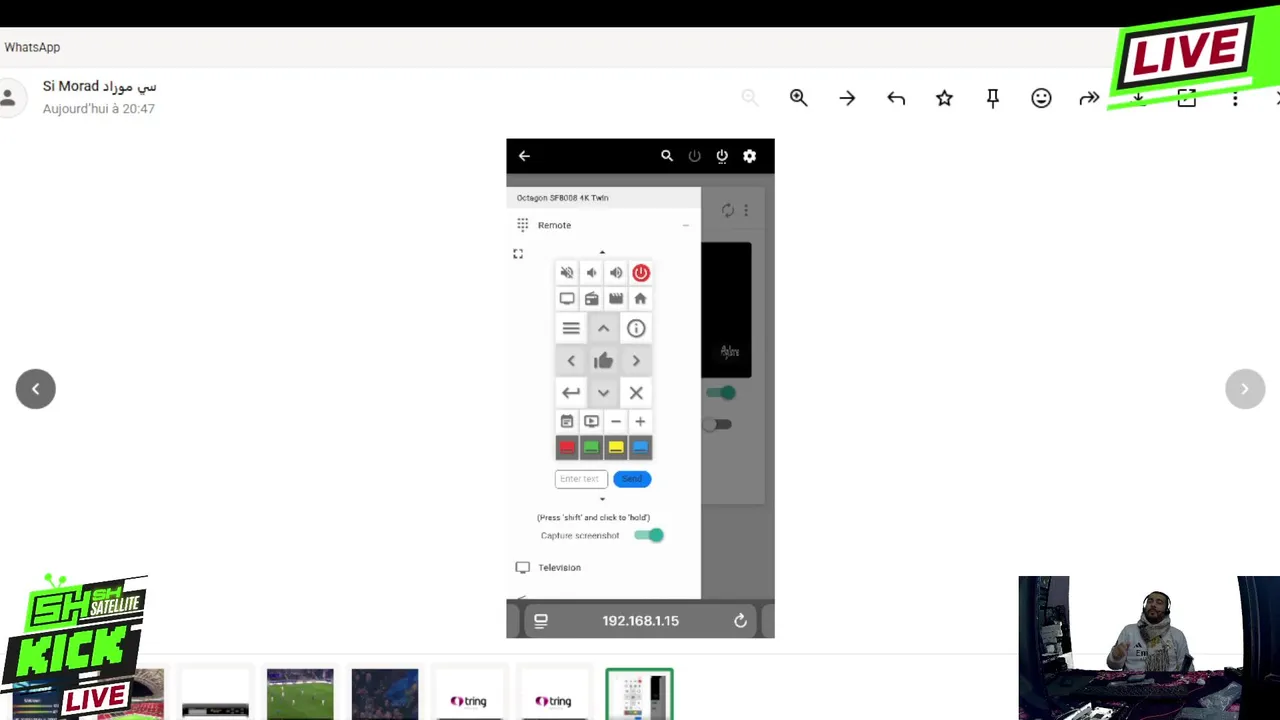Image resolution: width=1280 pixels, height=720 pixels.
Task: Click the TV screen icon on remote
Action: (x=567, y=298)
